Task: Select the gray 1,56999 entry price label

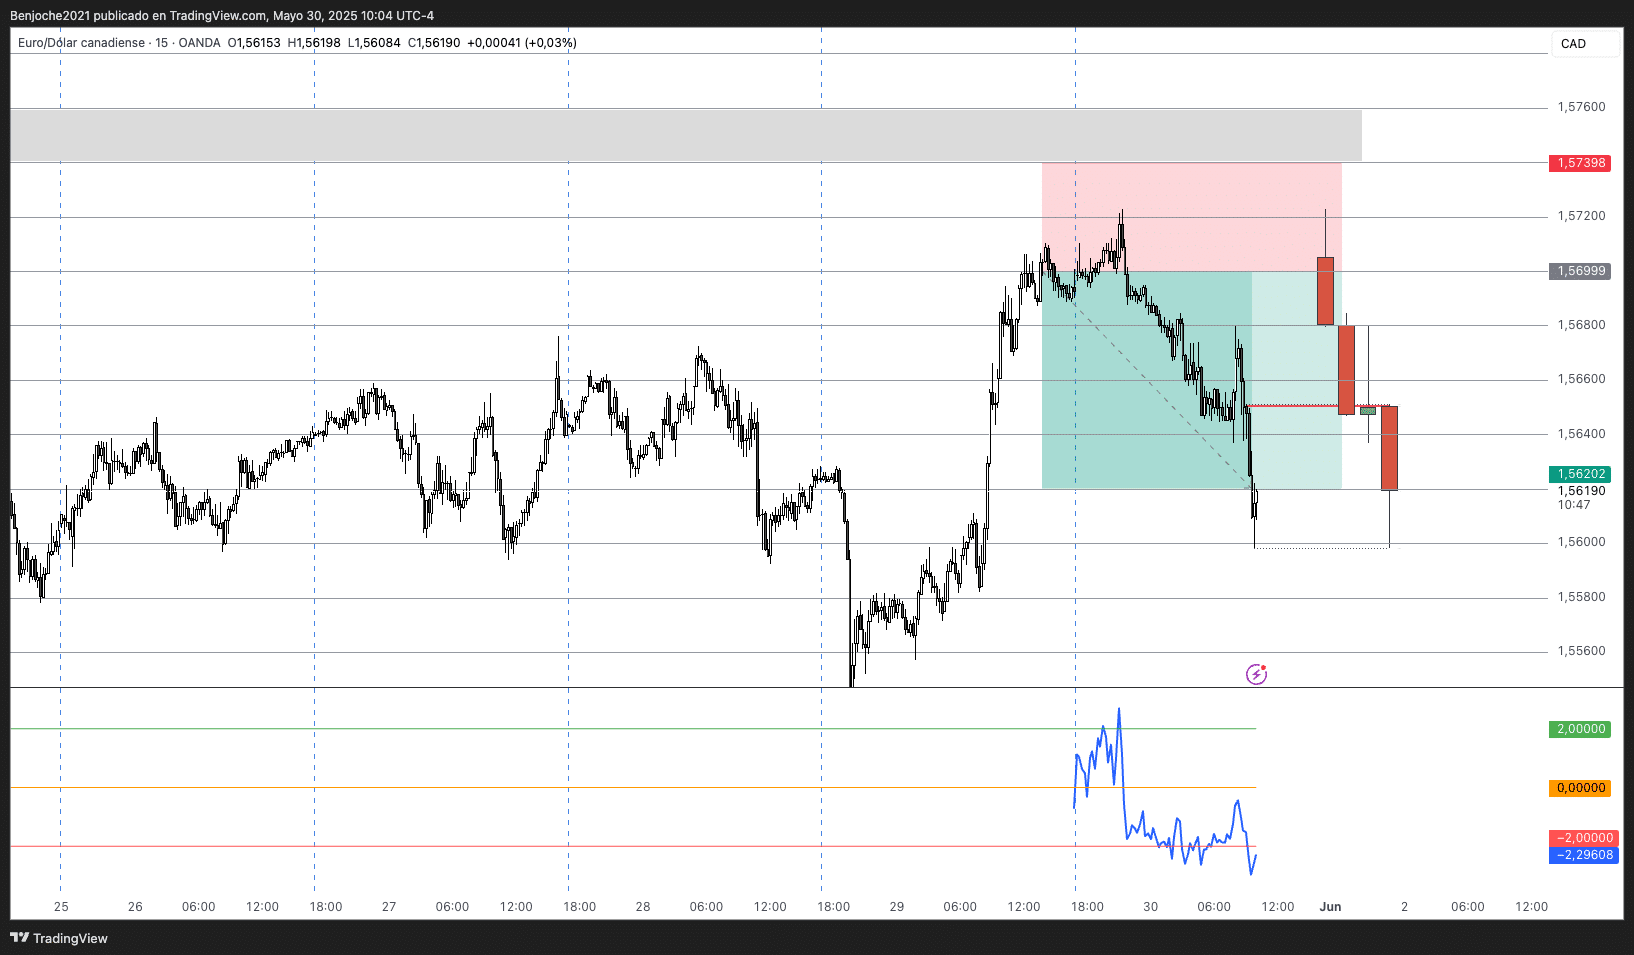Action: click(x=1580, y=271)
